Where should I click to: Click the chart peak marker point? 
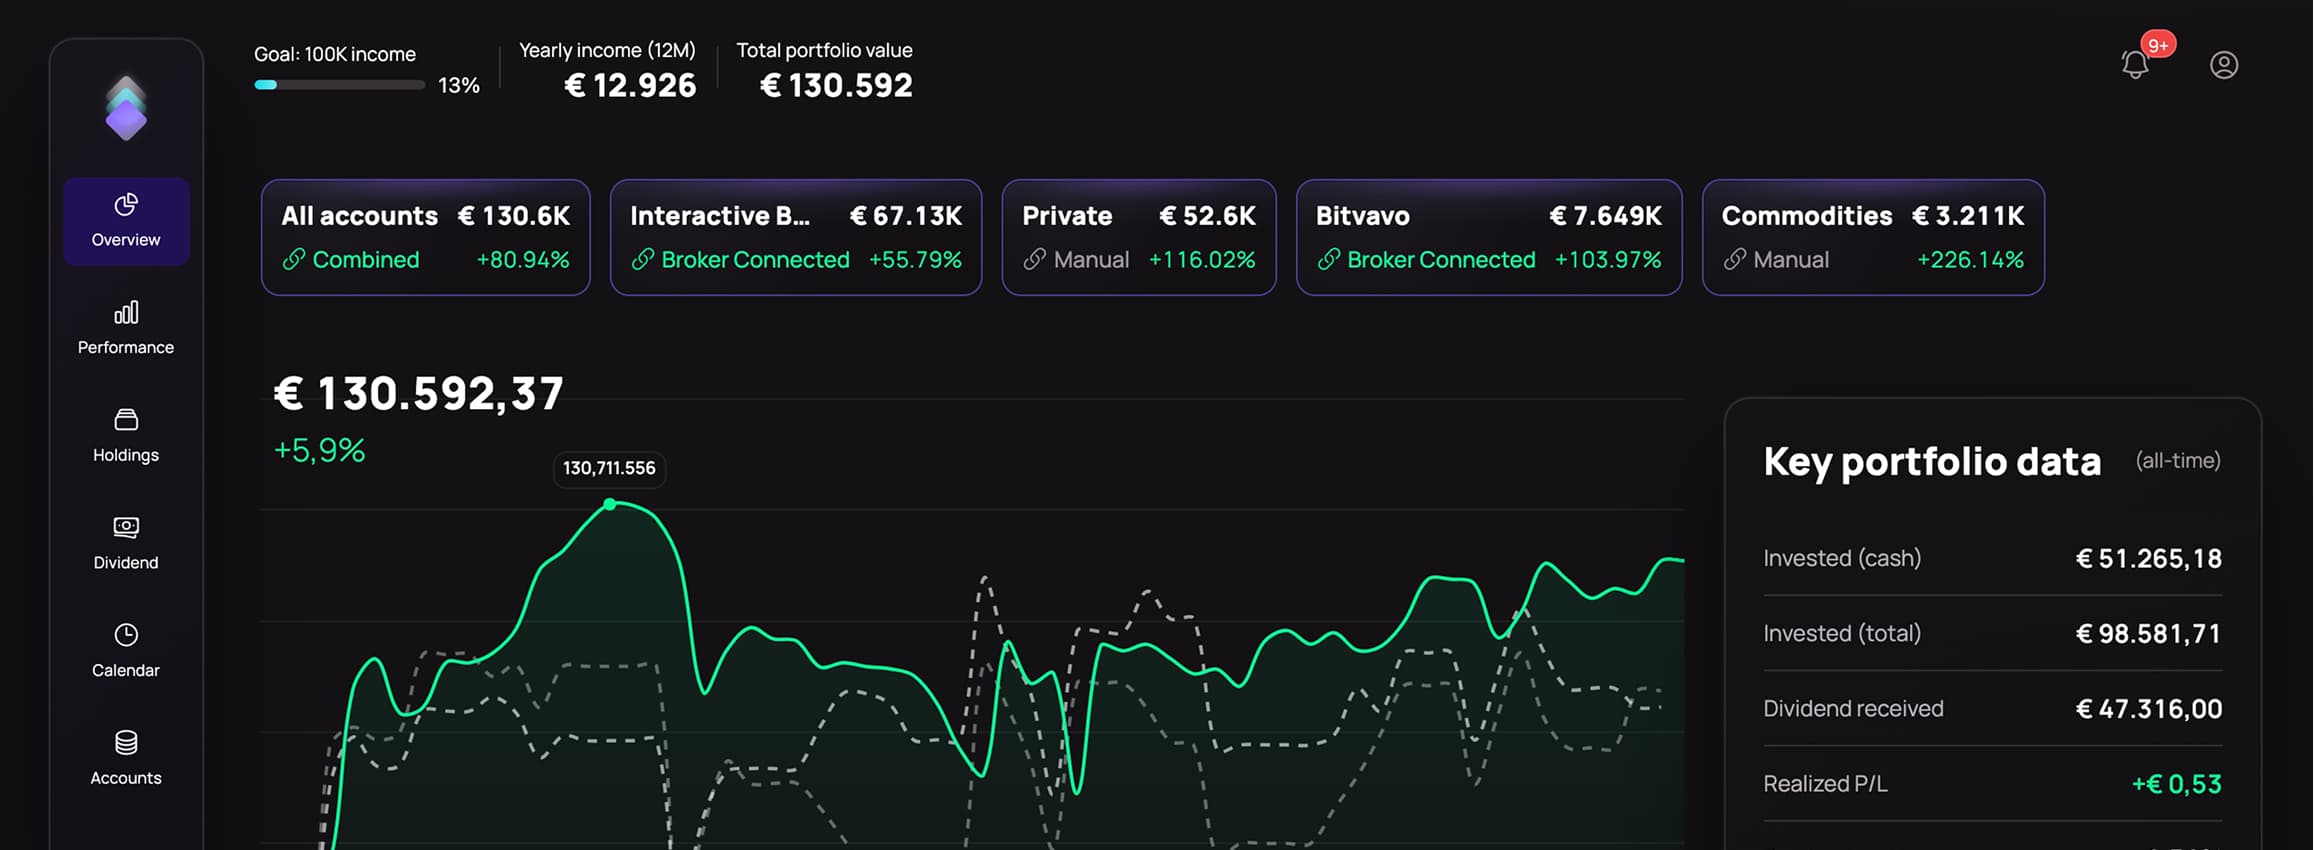click(610, 504)
